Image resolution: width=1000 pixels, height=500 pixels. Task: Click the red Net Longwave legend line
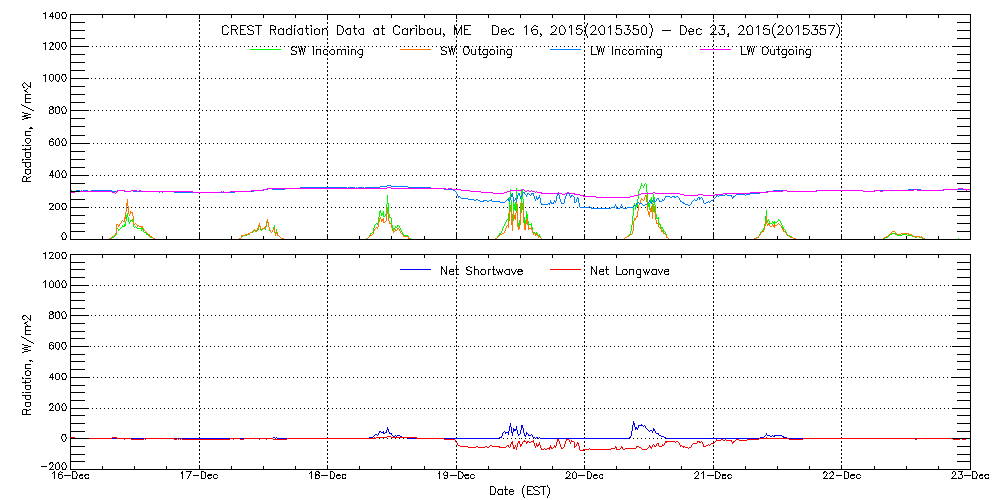tap(567, 271)
